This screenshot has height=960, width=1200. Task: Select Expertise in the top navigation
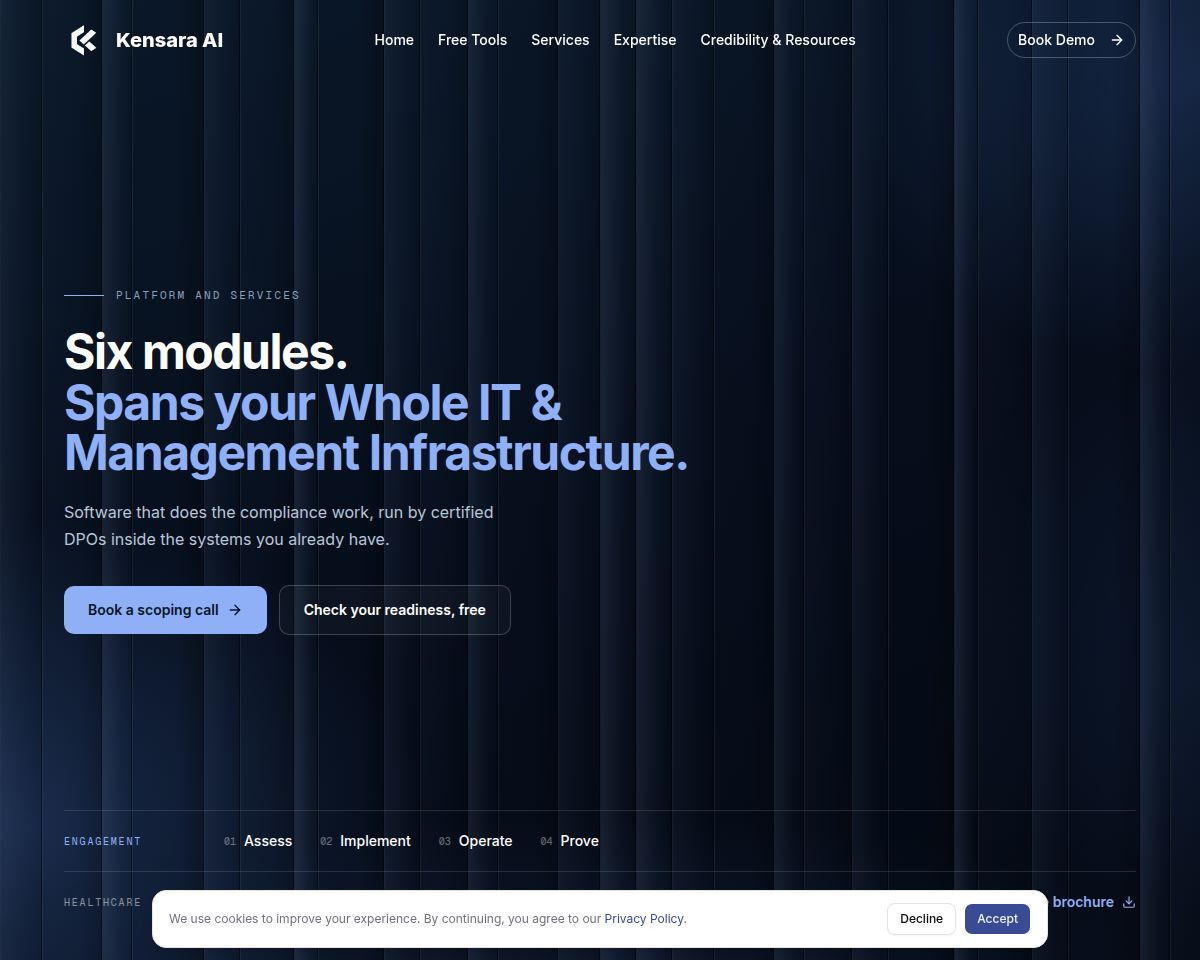(645, 40)
